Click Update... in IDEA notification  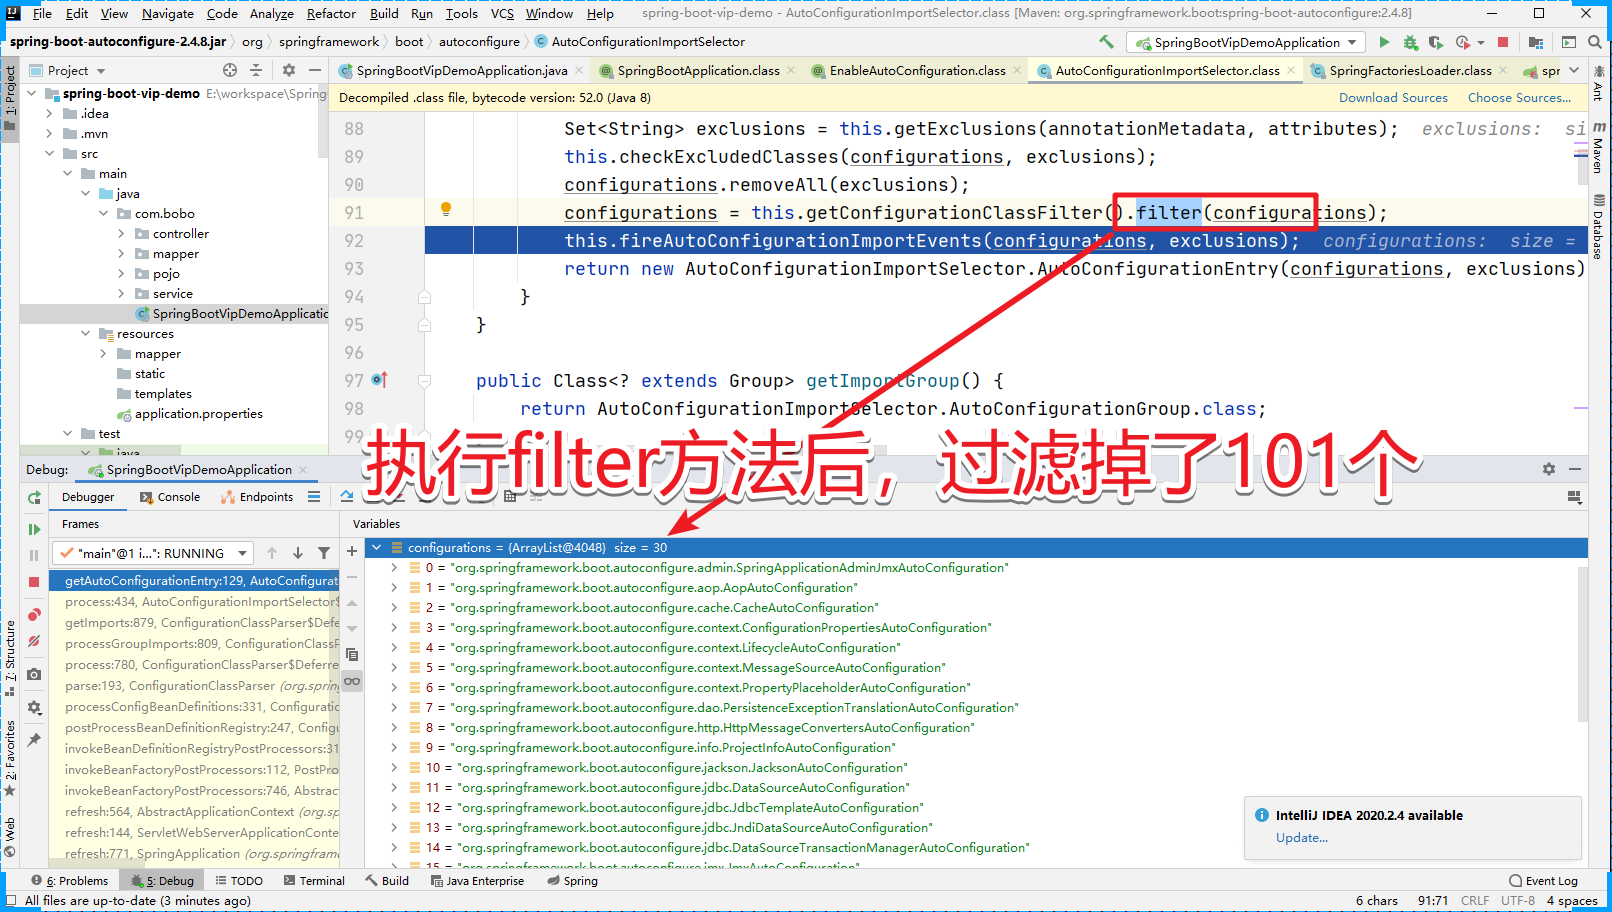click(1301, 838)
